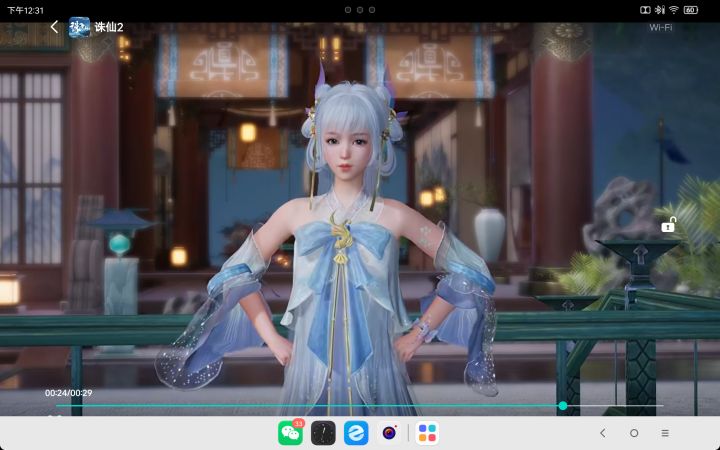Tap the Wi-Fi network label
720x450 pixels.
(661, 28)
